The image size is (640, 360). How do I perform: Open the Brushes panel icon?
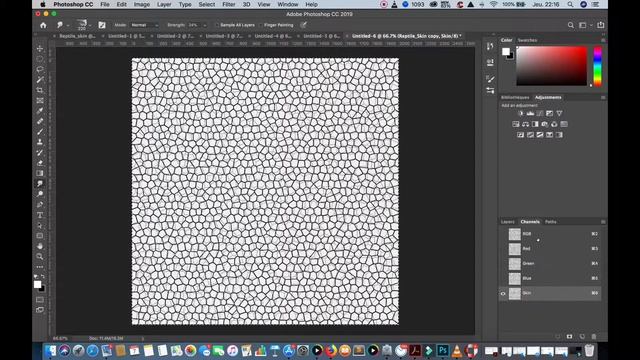click(490, 79)
